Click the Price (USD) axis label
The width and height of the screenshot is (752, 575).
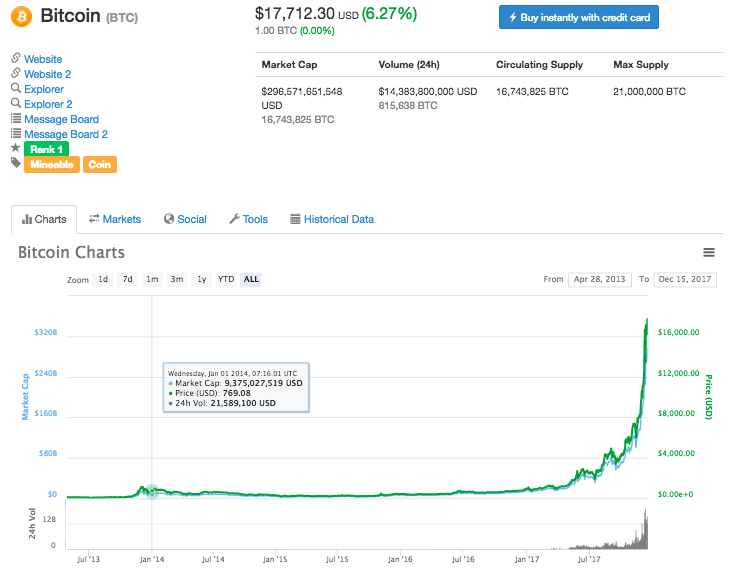pyautogui.click(x=708, y=397)
